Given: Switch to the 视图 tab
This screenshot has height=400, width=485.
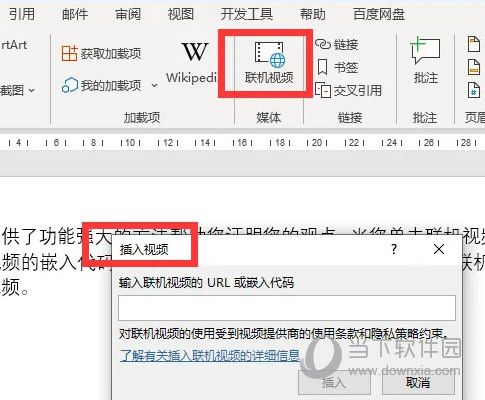Looking at the screenshot, I should coord(181,14).
